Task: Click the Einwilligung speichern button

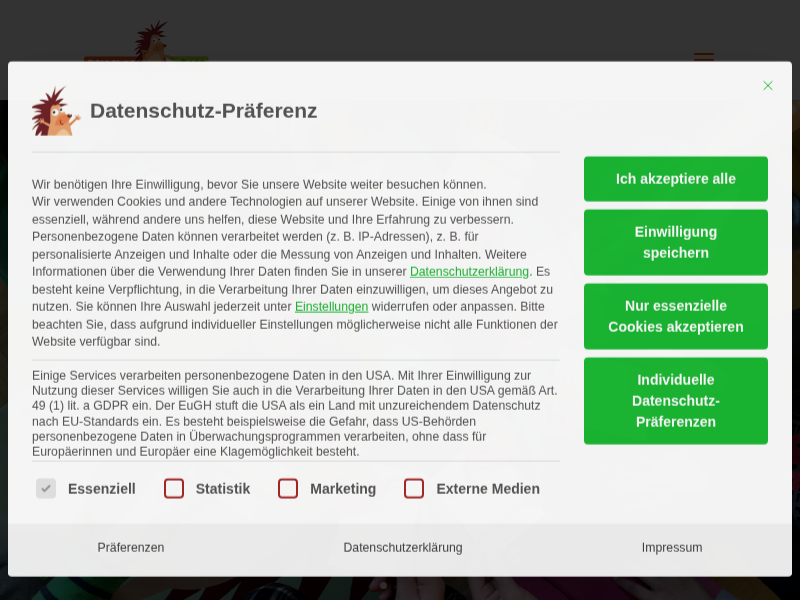Action: [x=676, y=242]
